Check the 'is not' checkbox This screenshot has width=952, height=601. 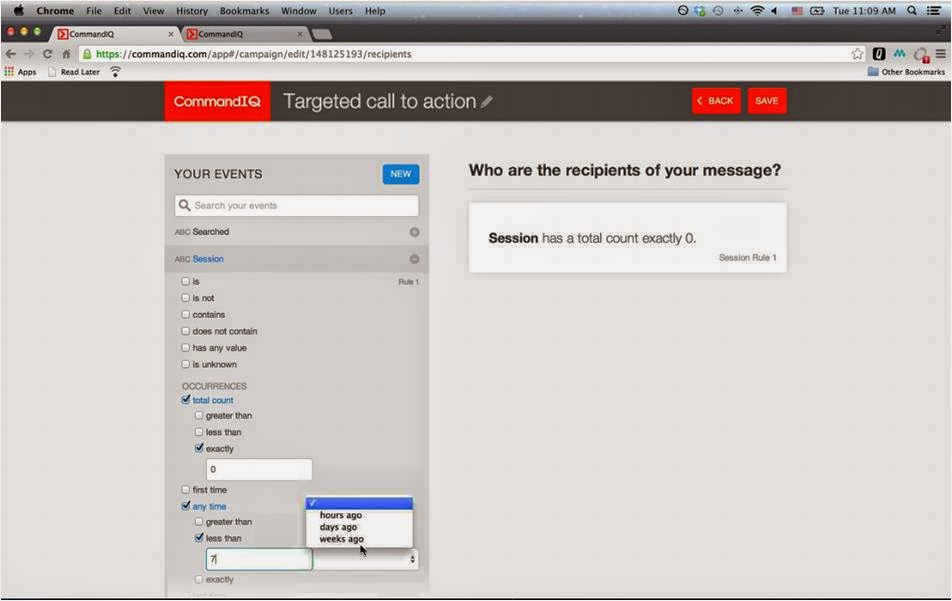[x=185, y=297]
